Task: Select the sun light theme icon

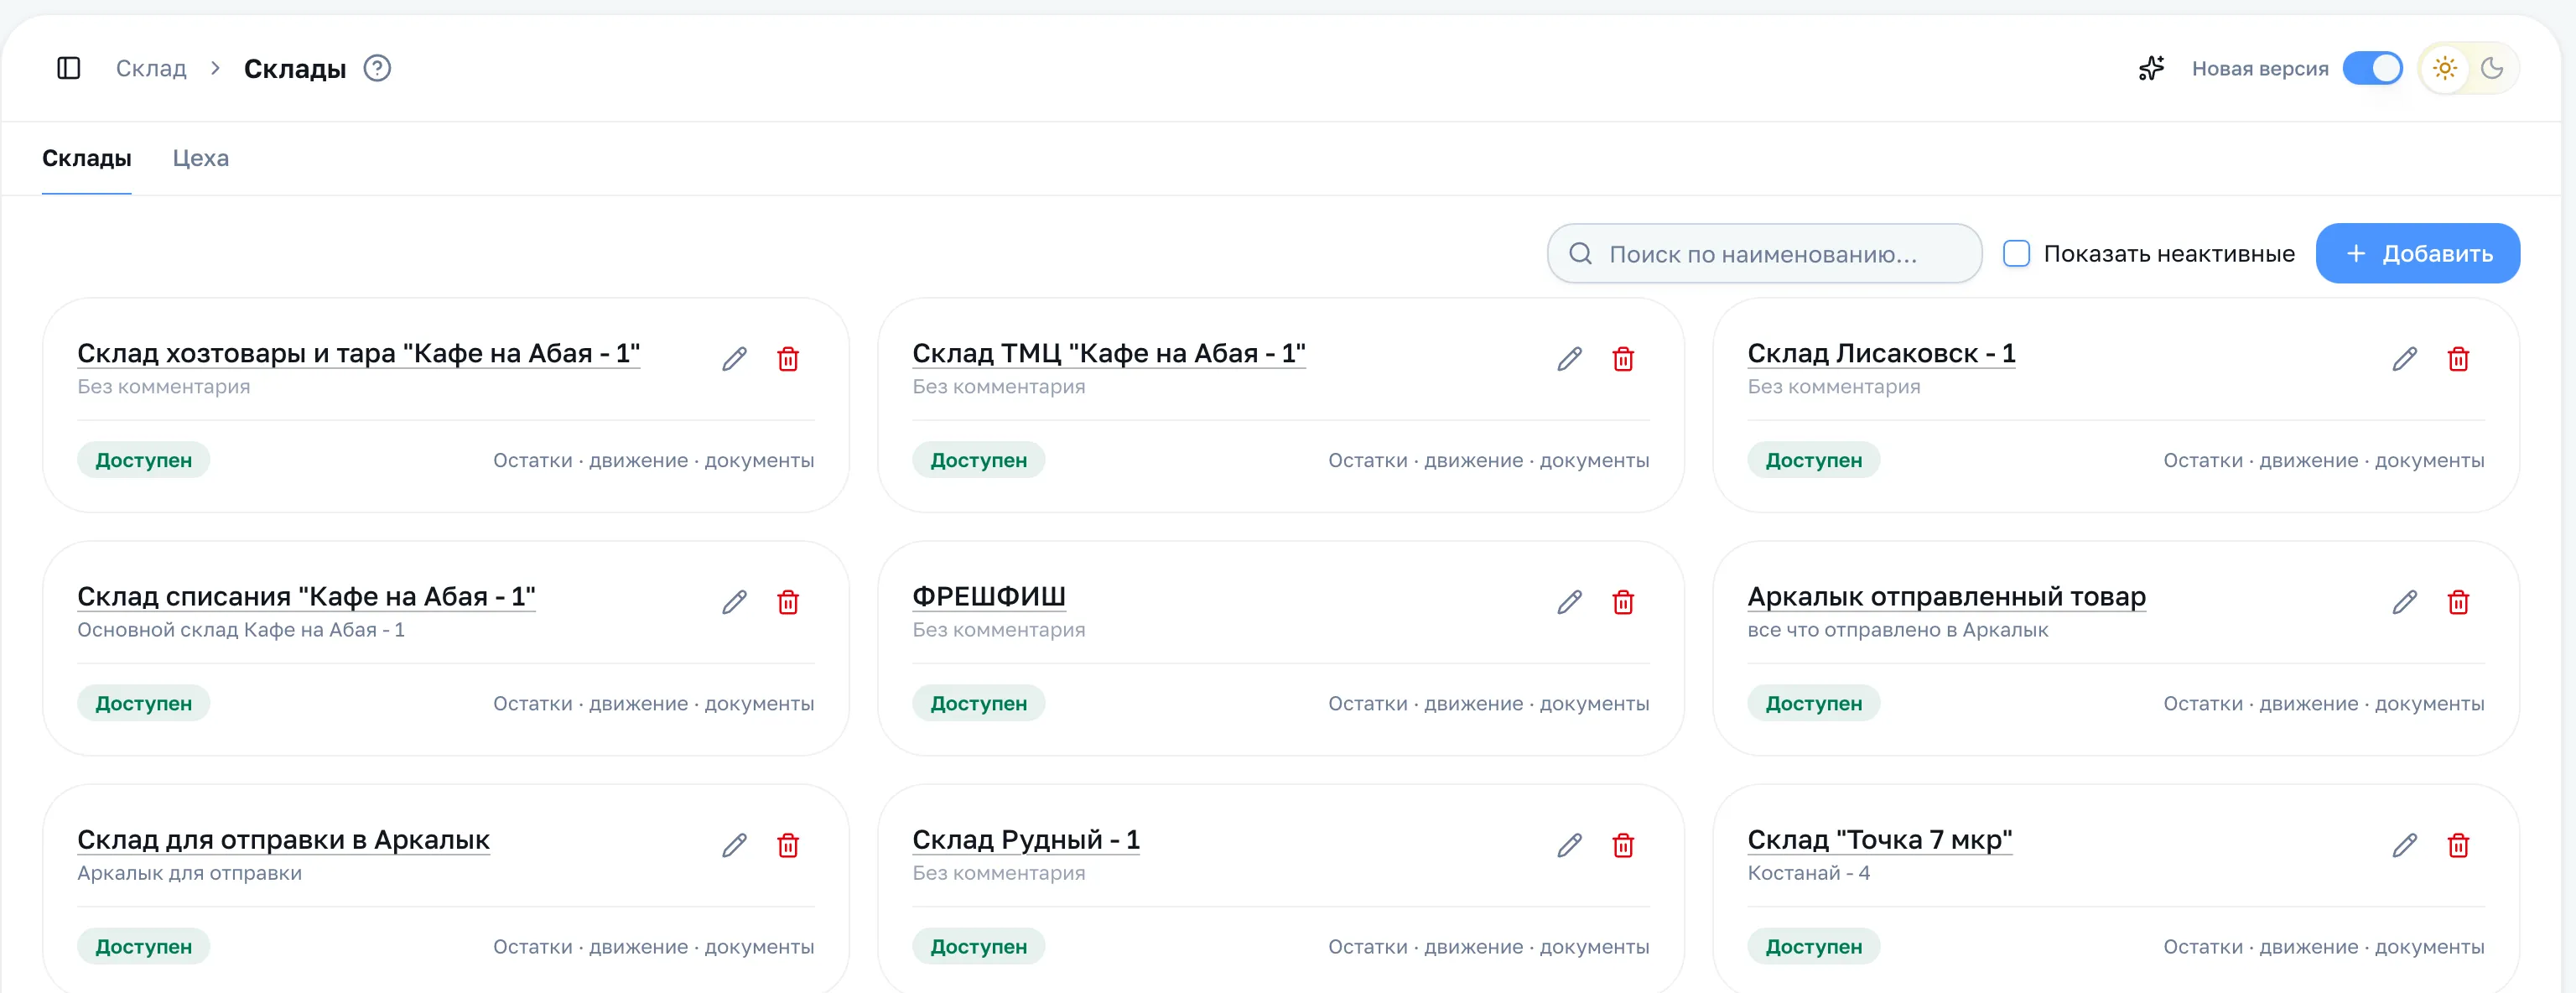Action: coord(2445,68)
